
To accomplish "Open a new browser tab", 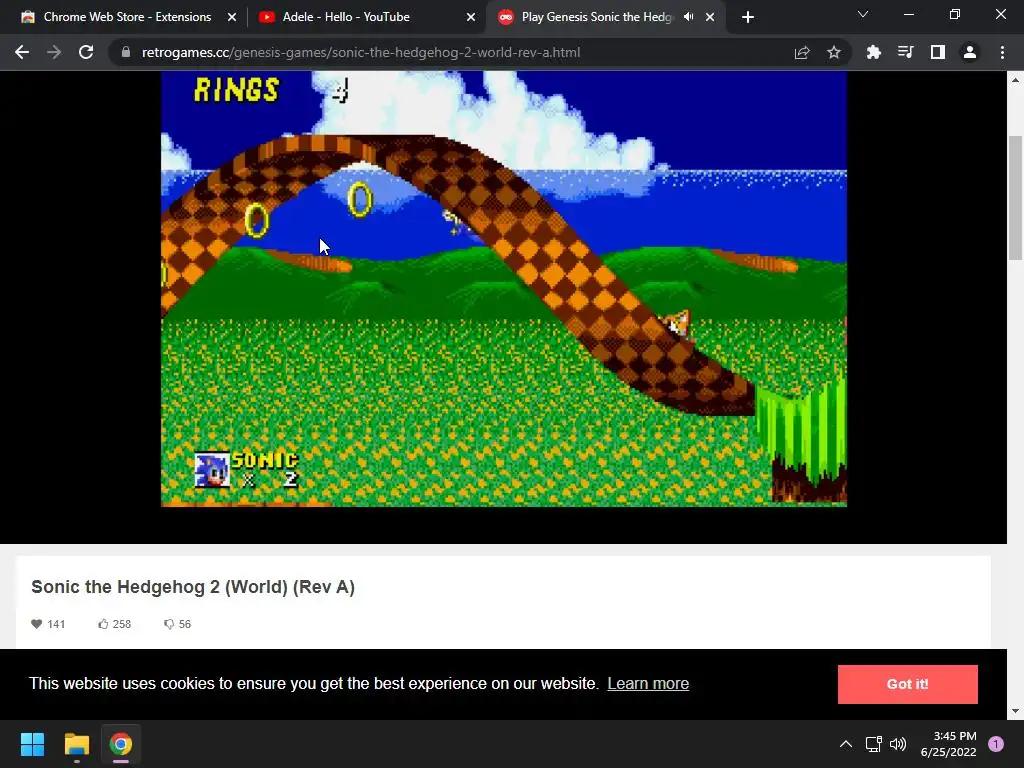I will coord(748,17).
